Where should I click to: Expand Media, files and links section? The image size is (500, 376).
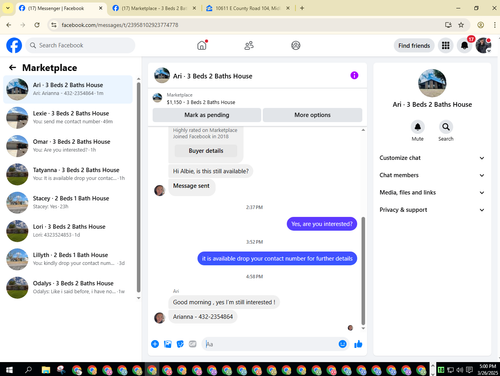pyautogui.click(x=432, y=193)
